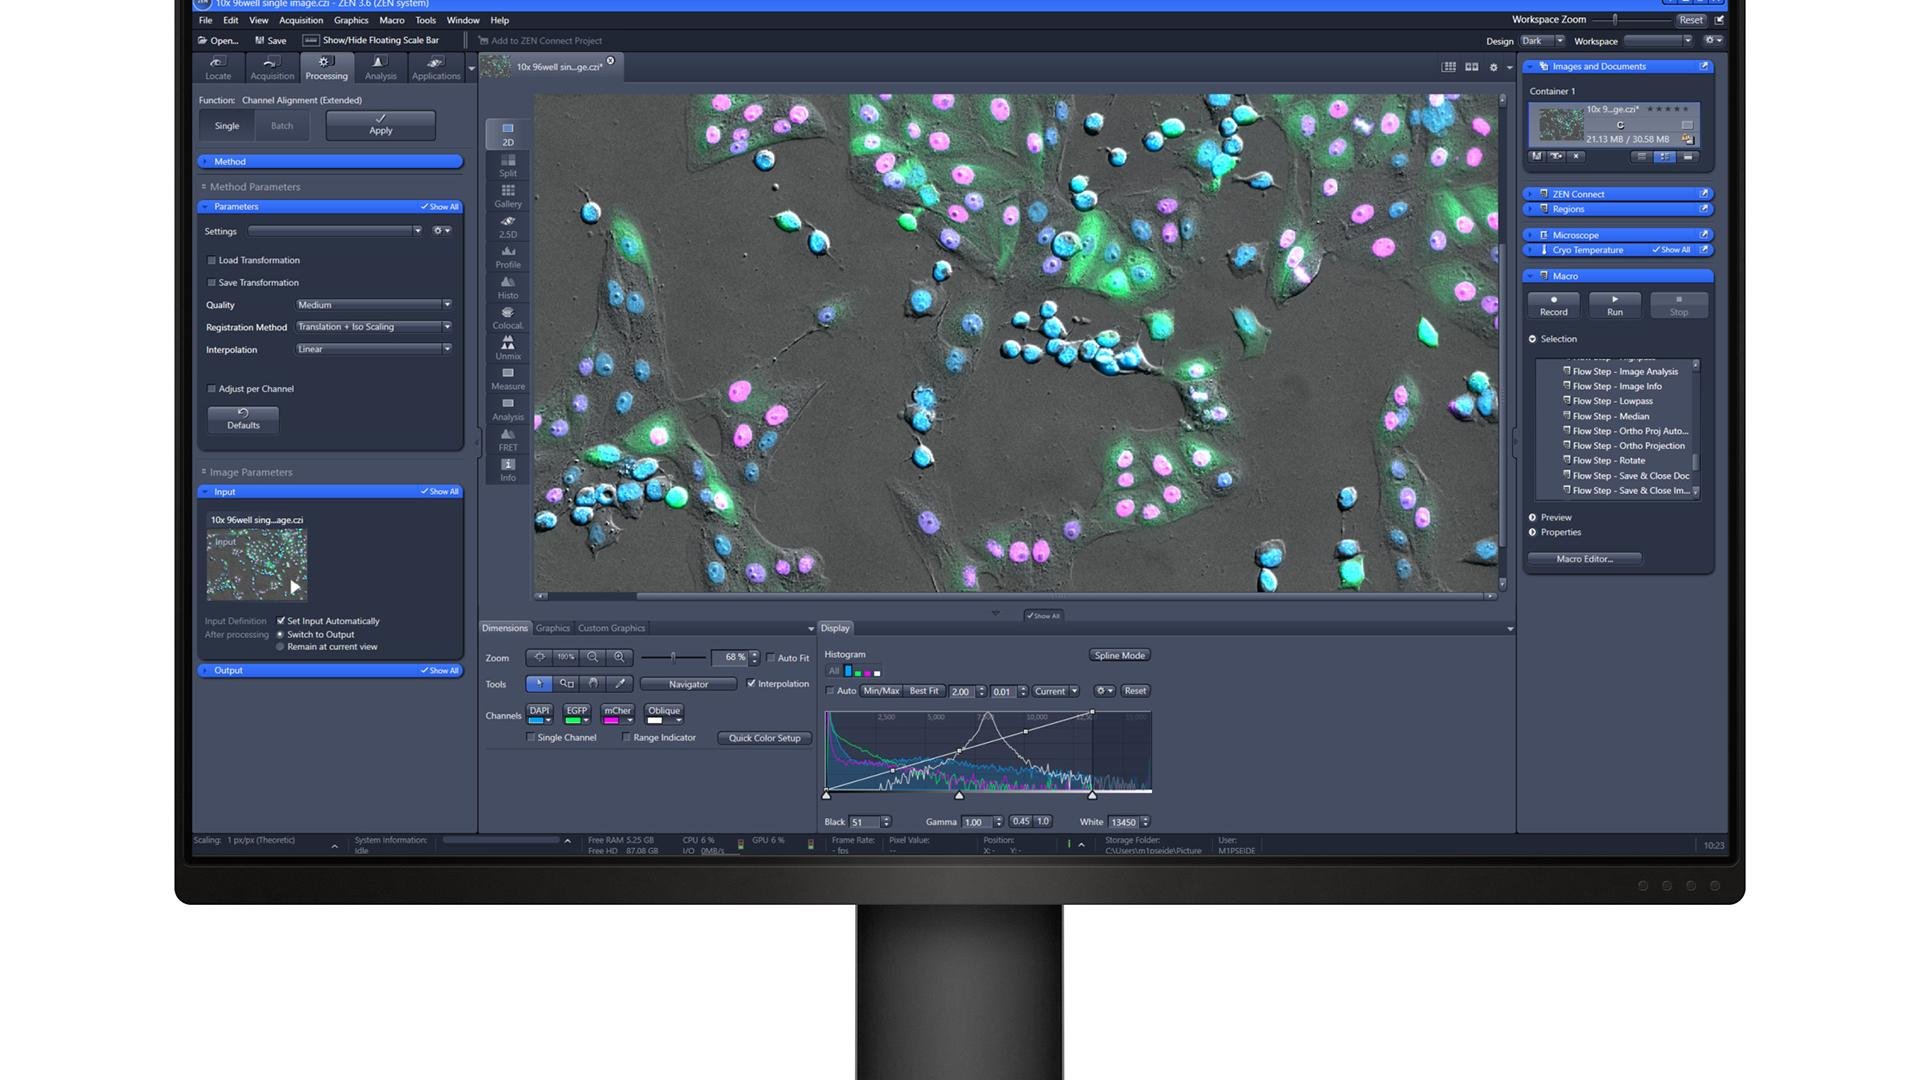Click the zoom level slider

(673, 657)
